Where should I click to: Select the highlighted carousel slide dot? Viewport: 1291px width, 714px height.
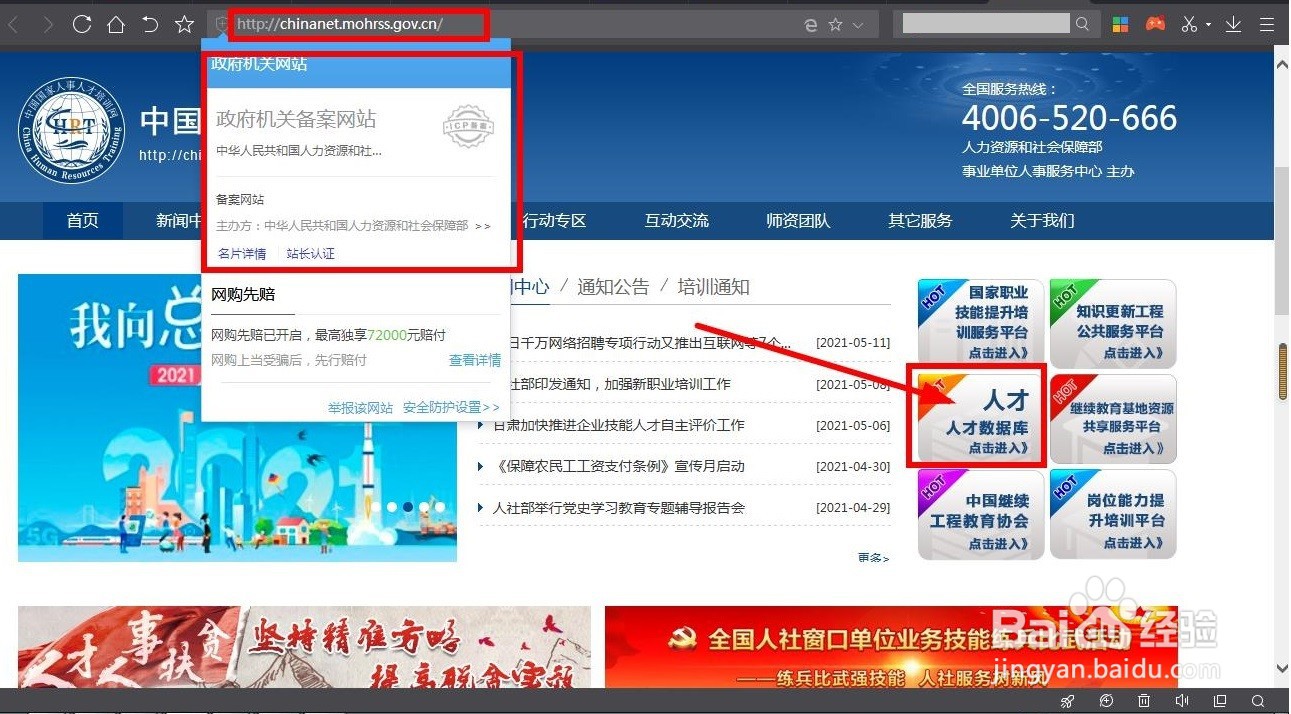coord(407,507)
